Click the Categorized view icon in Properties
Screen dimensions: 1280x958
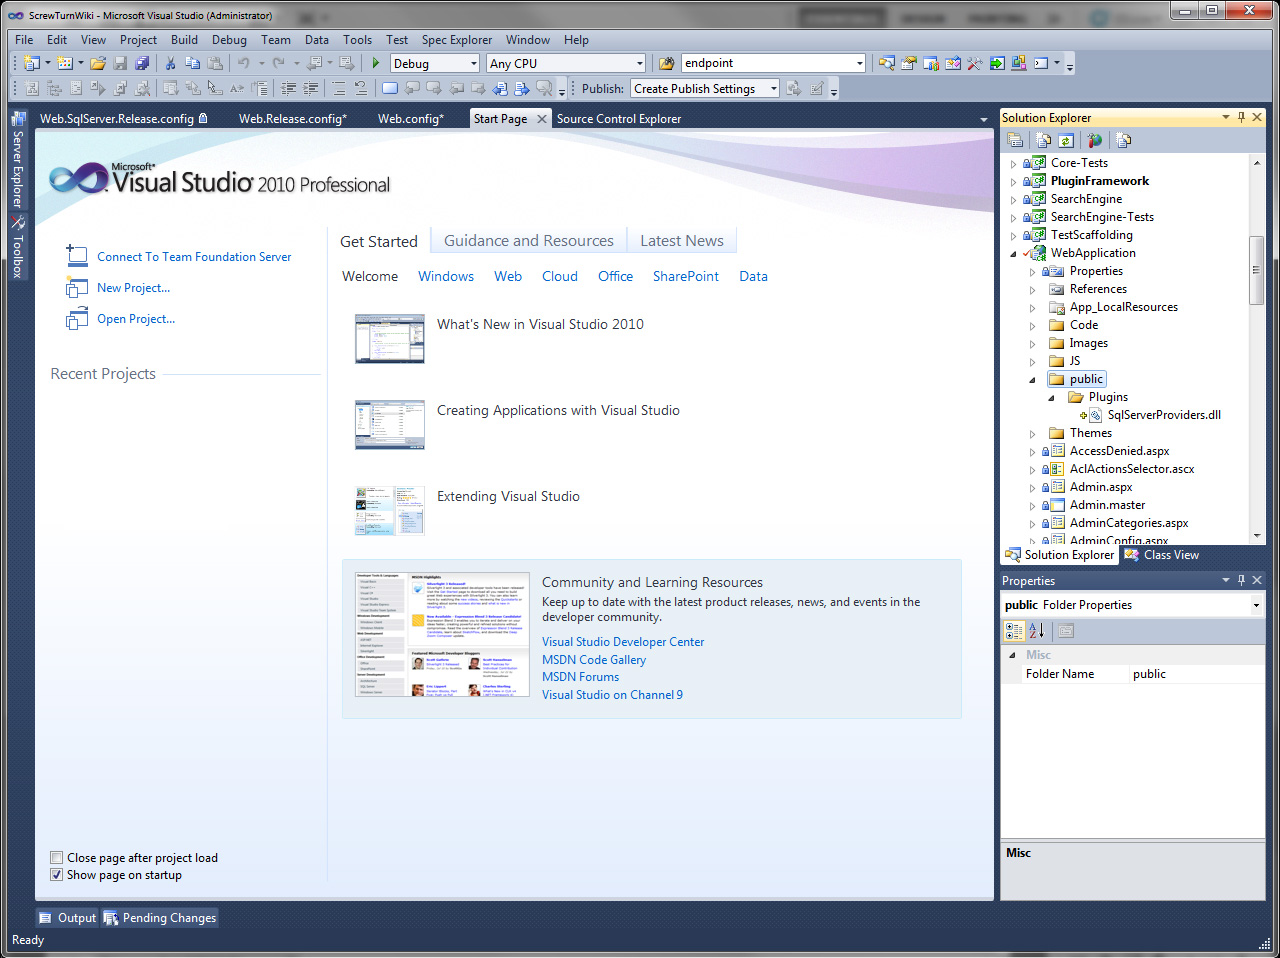(1014, 631)
